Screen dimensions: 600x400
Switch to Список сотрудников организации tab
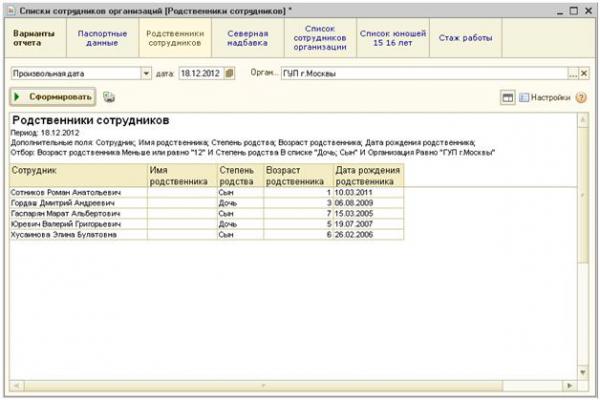click(320, 38)
